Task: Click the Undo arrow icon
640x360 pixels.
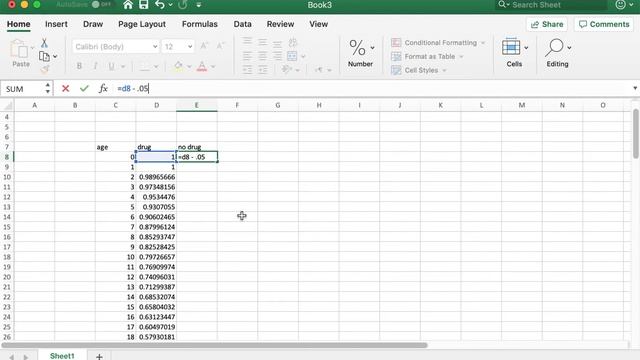Action: tap(160, 5)
